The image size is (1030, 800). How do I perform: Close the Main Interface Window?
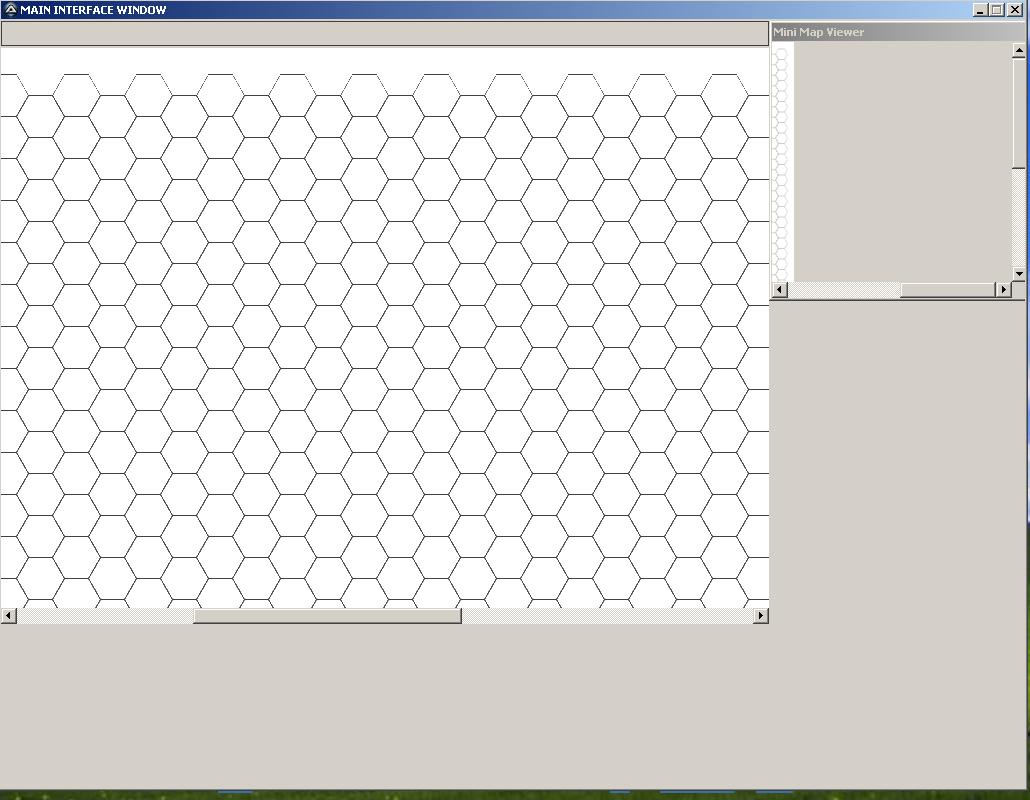1015,10
